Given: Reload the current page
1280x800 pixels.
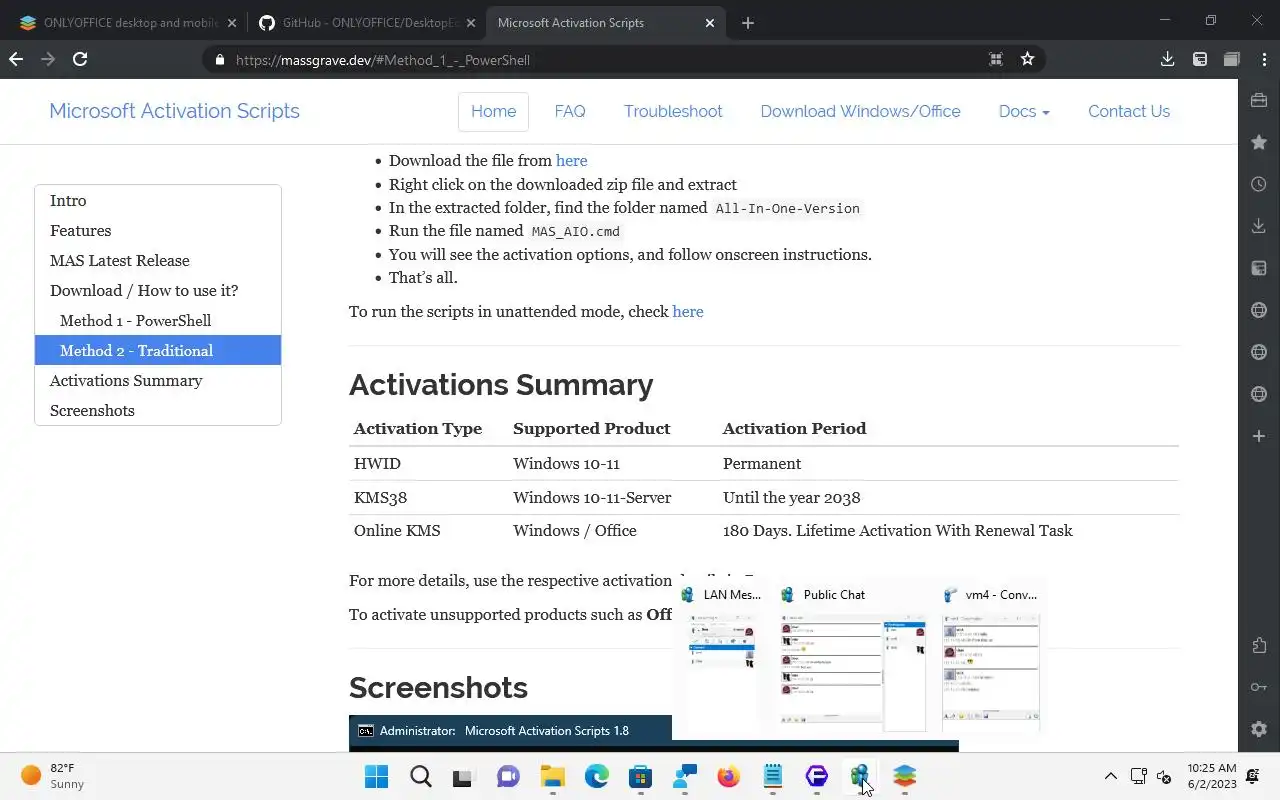Looking at the screenshot, I should coord(80,59).
